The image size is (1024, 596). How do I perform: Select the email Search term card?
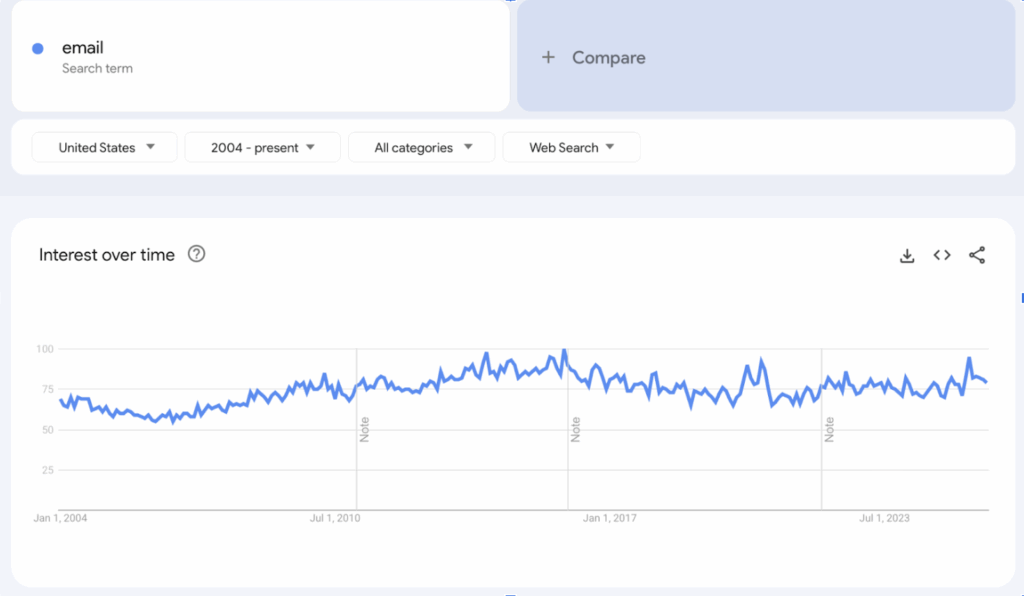(x=259, y=55)
